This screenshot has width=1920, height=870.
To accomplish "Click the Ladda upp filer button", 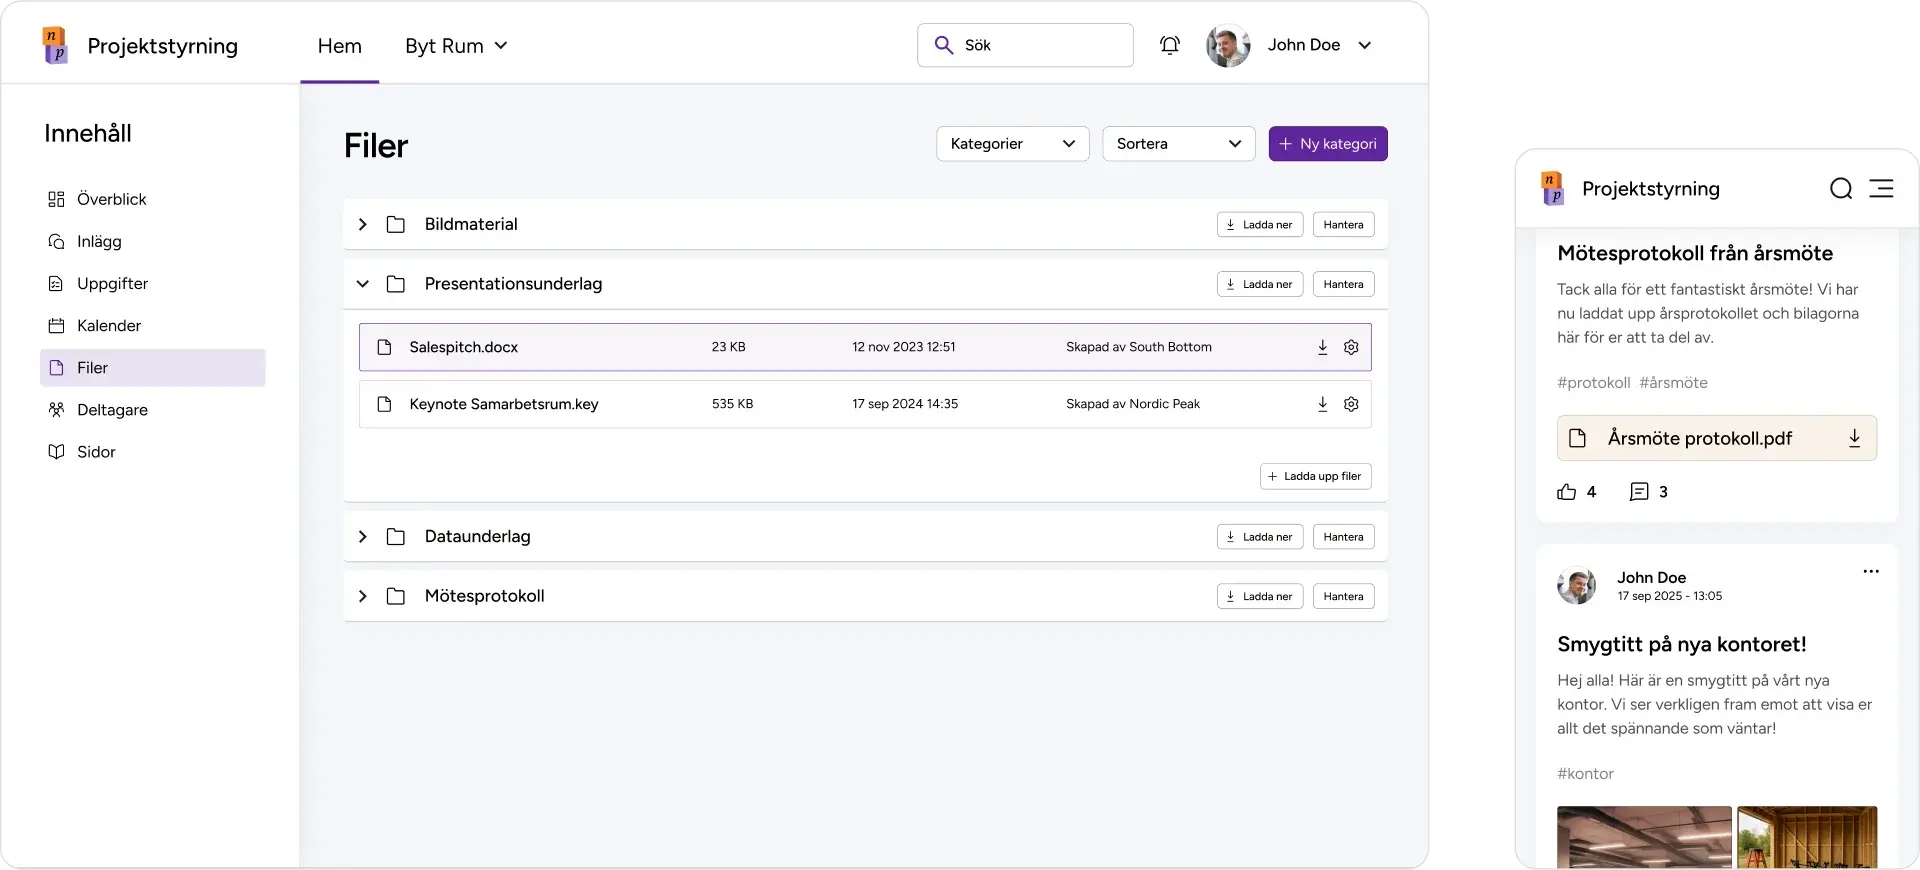I will [1315, 476].
